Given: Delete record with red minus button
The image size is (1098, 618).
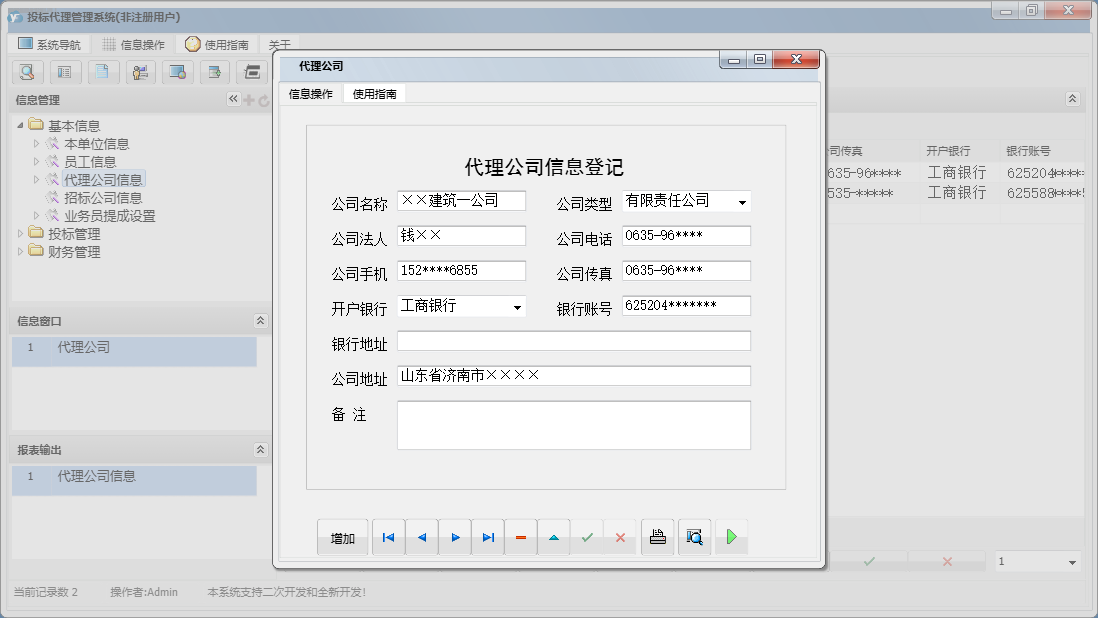Looking at the screenshot, I should pyautogui.click(x=521, y=538).
